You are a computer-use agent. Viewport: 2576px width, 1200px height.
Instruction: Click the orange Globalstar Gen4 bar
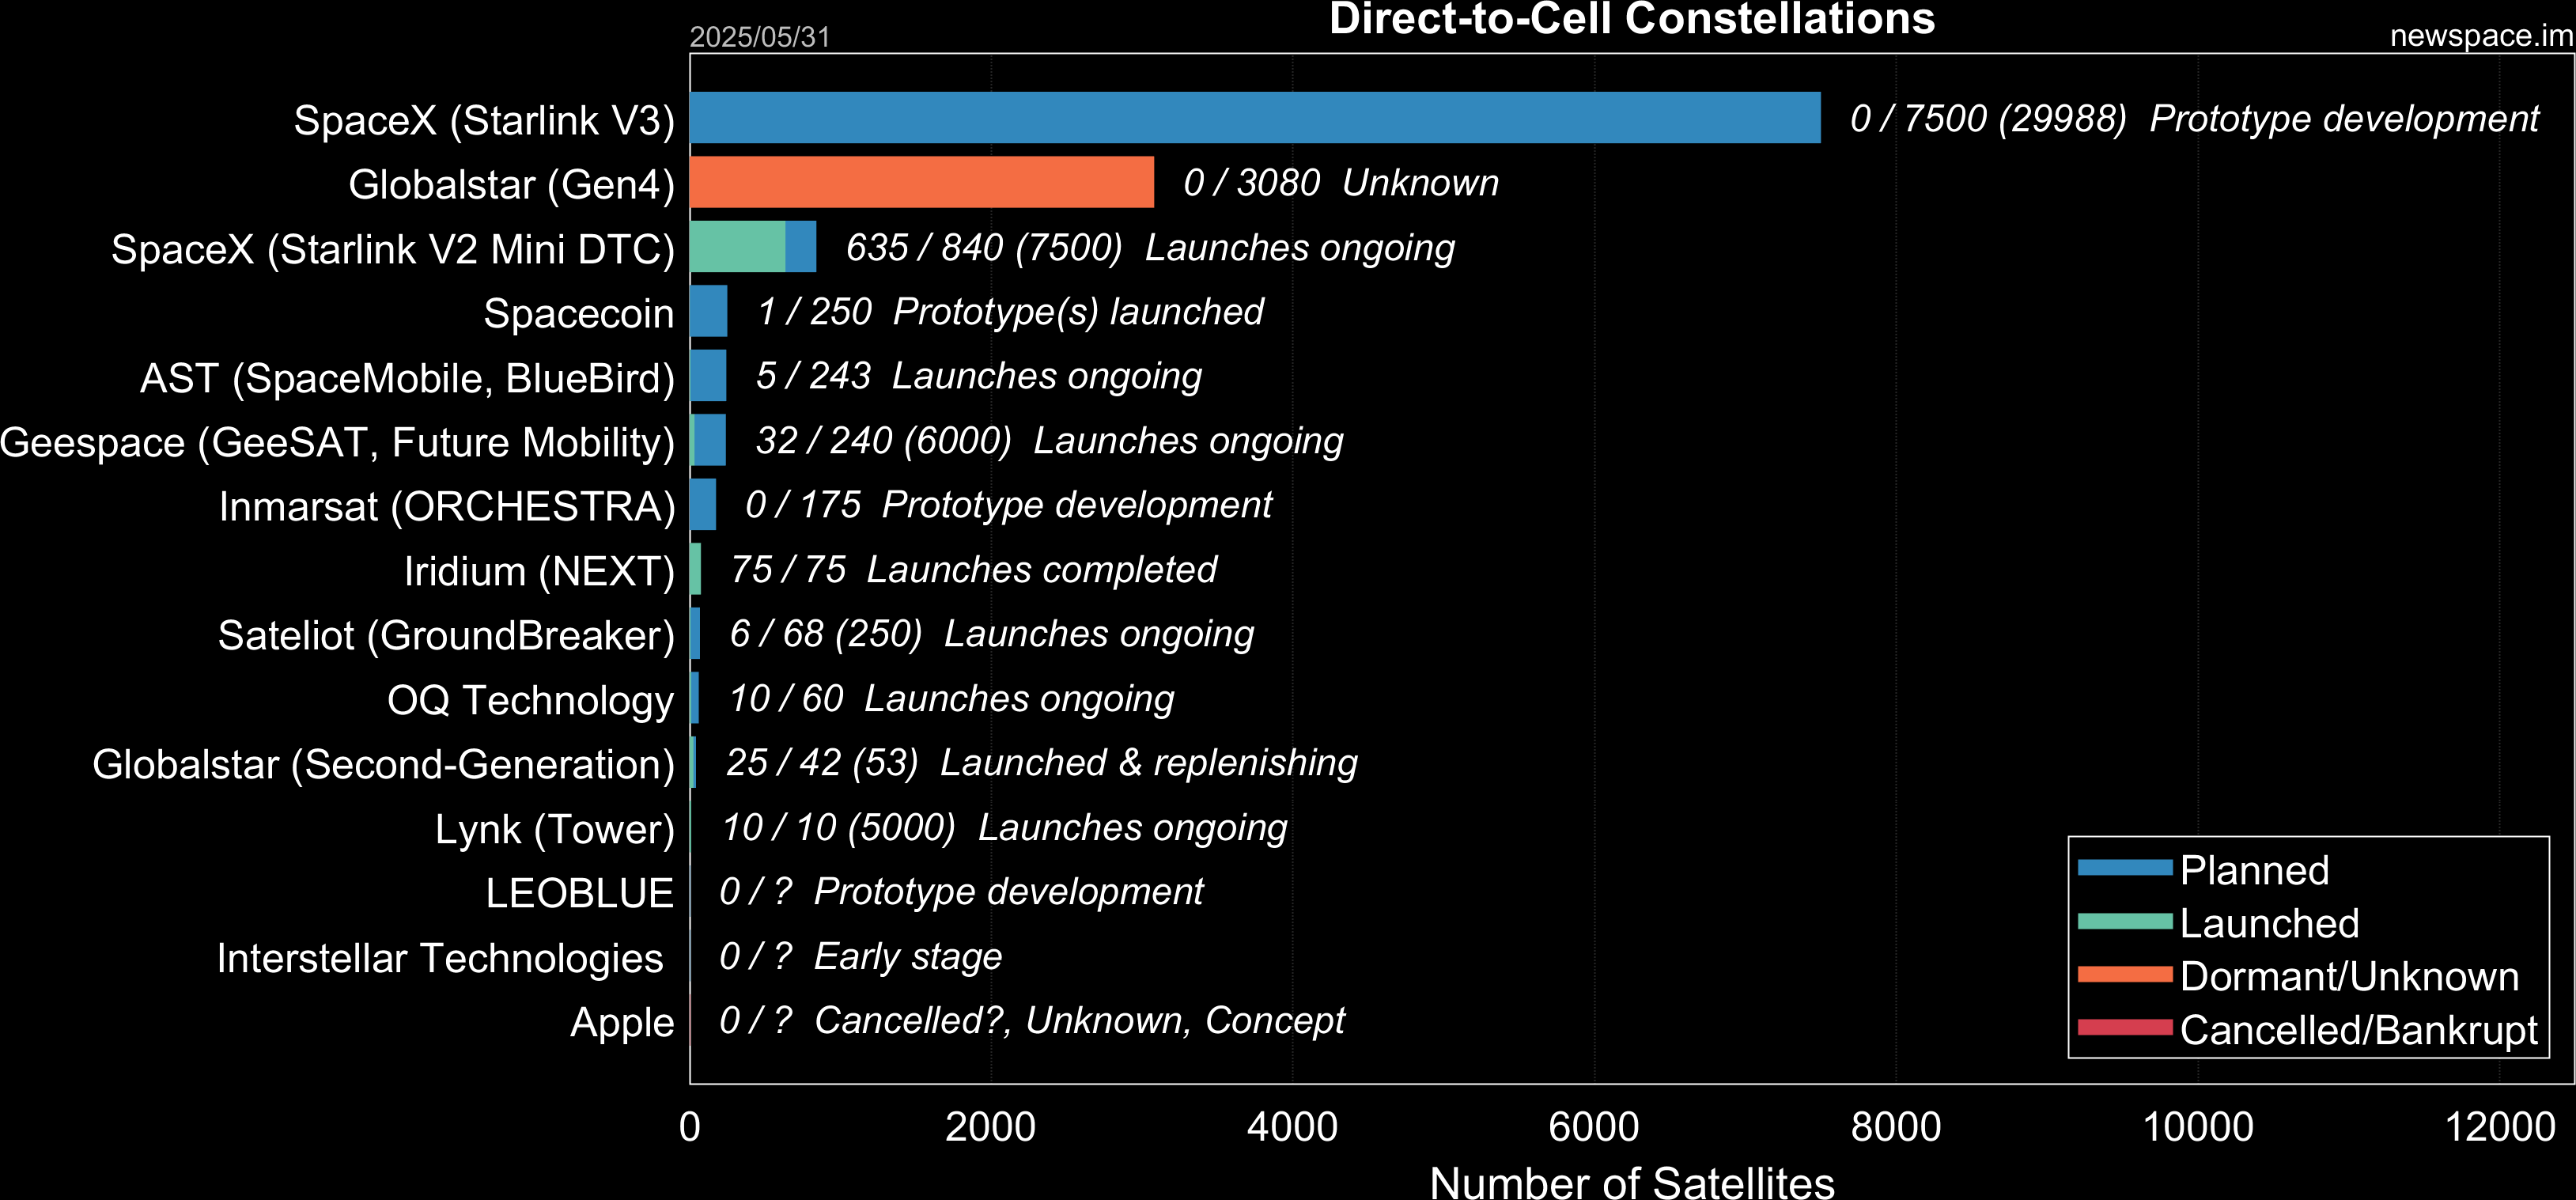pos(922,182)
